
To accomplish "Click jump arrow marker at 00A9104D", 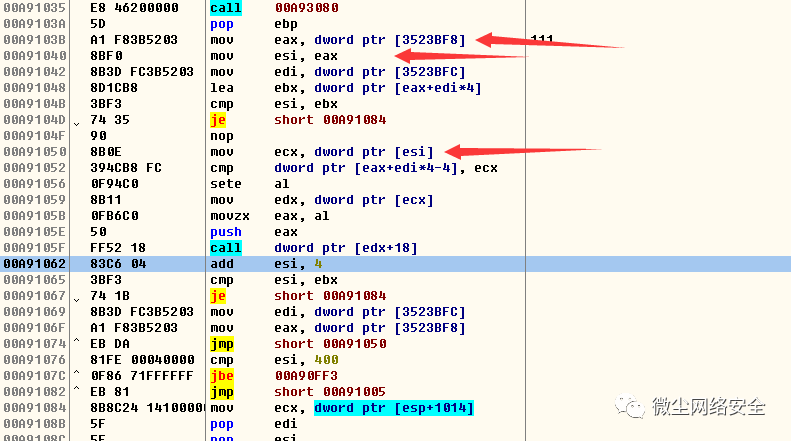I will tap(77, 124).
